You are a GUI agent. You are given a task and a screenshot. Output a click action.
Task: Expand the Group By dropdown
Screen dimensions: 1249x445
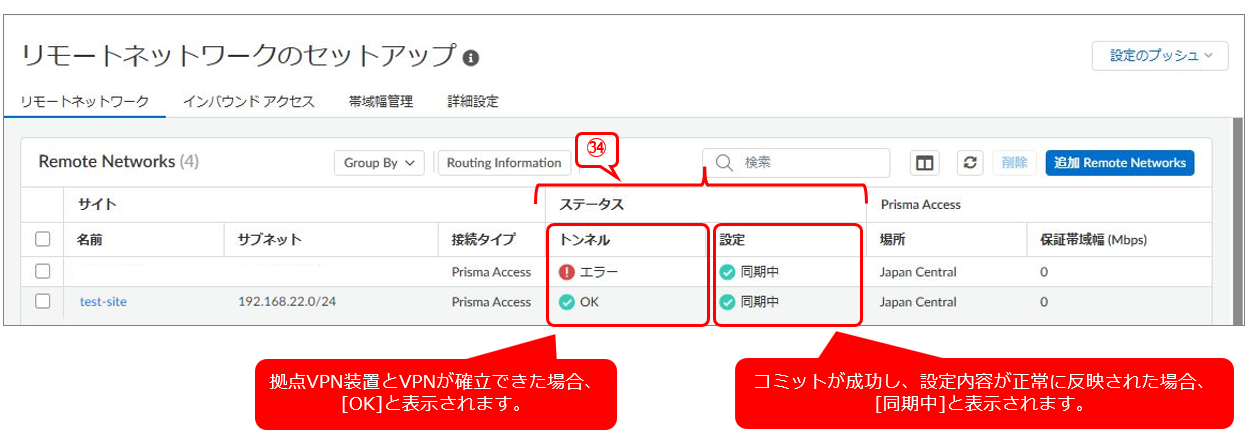(378, 163)
